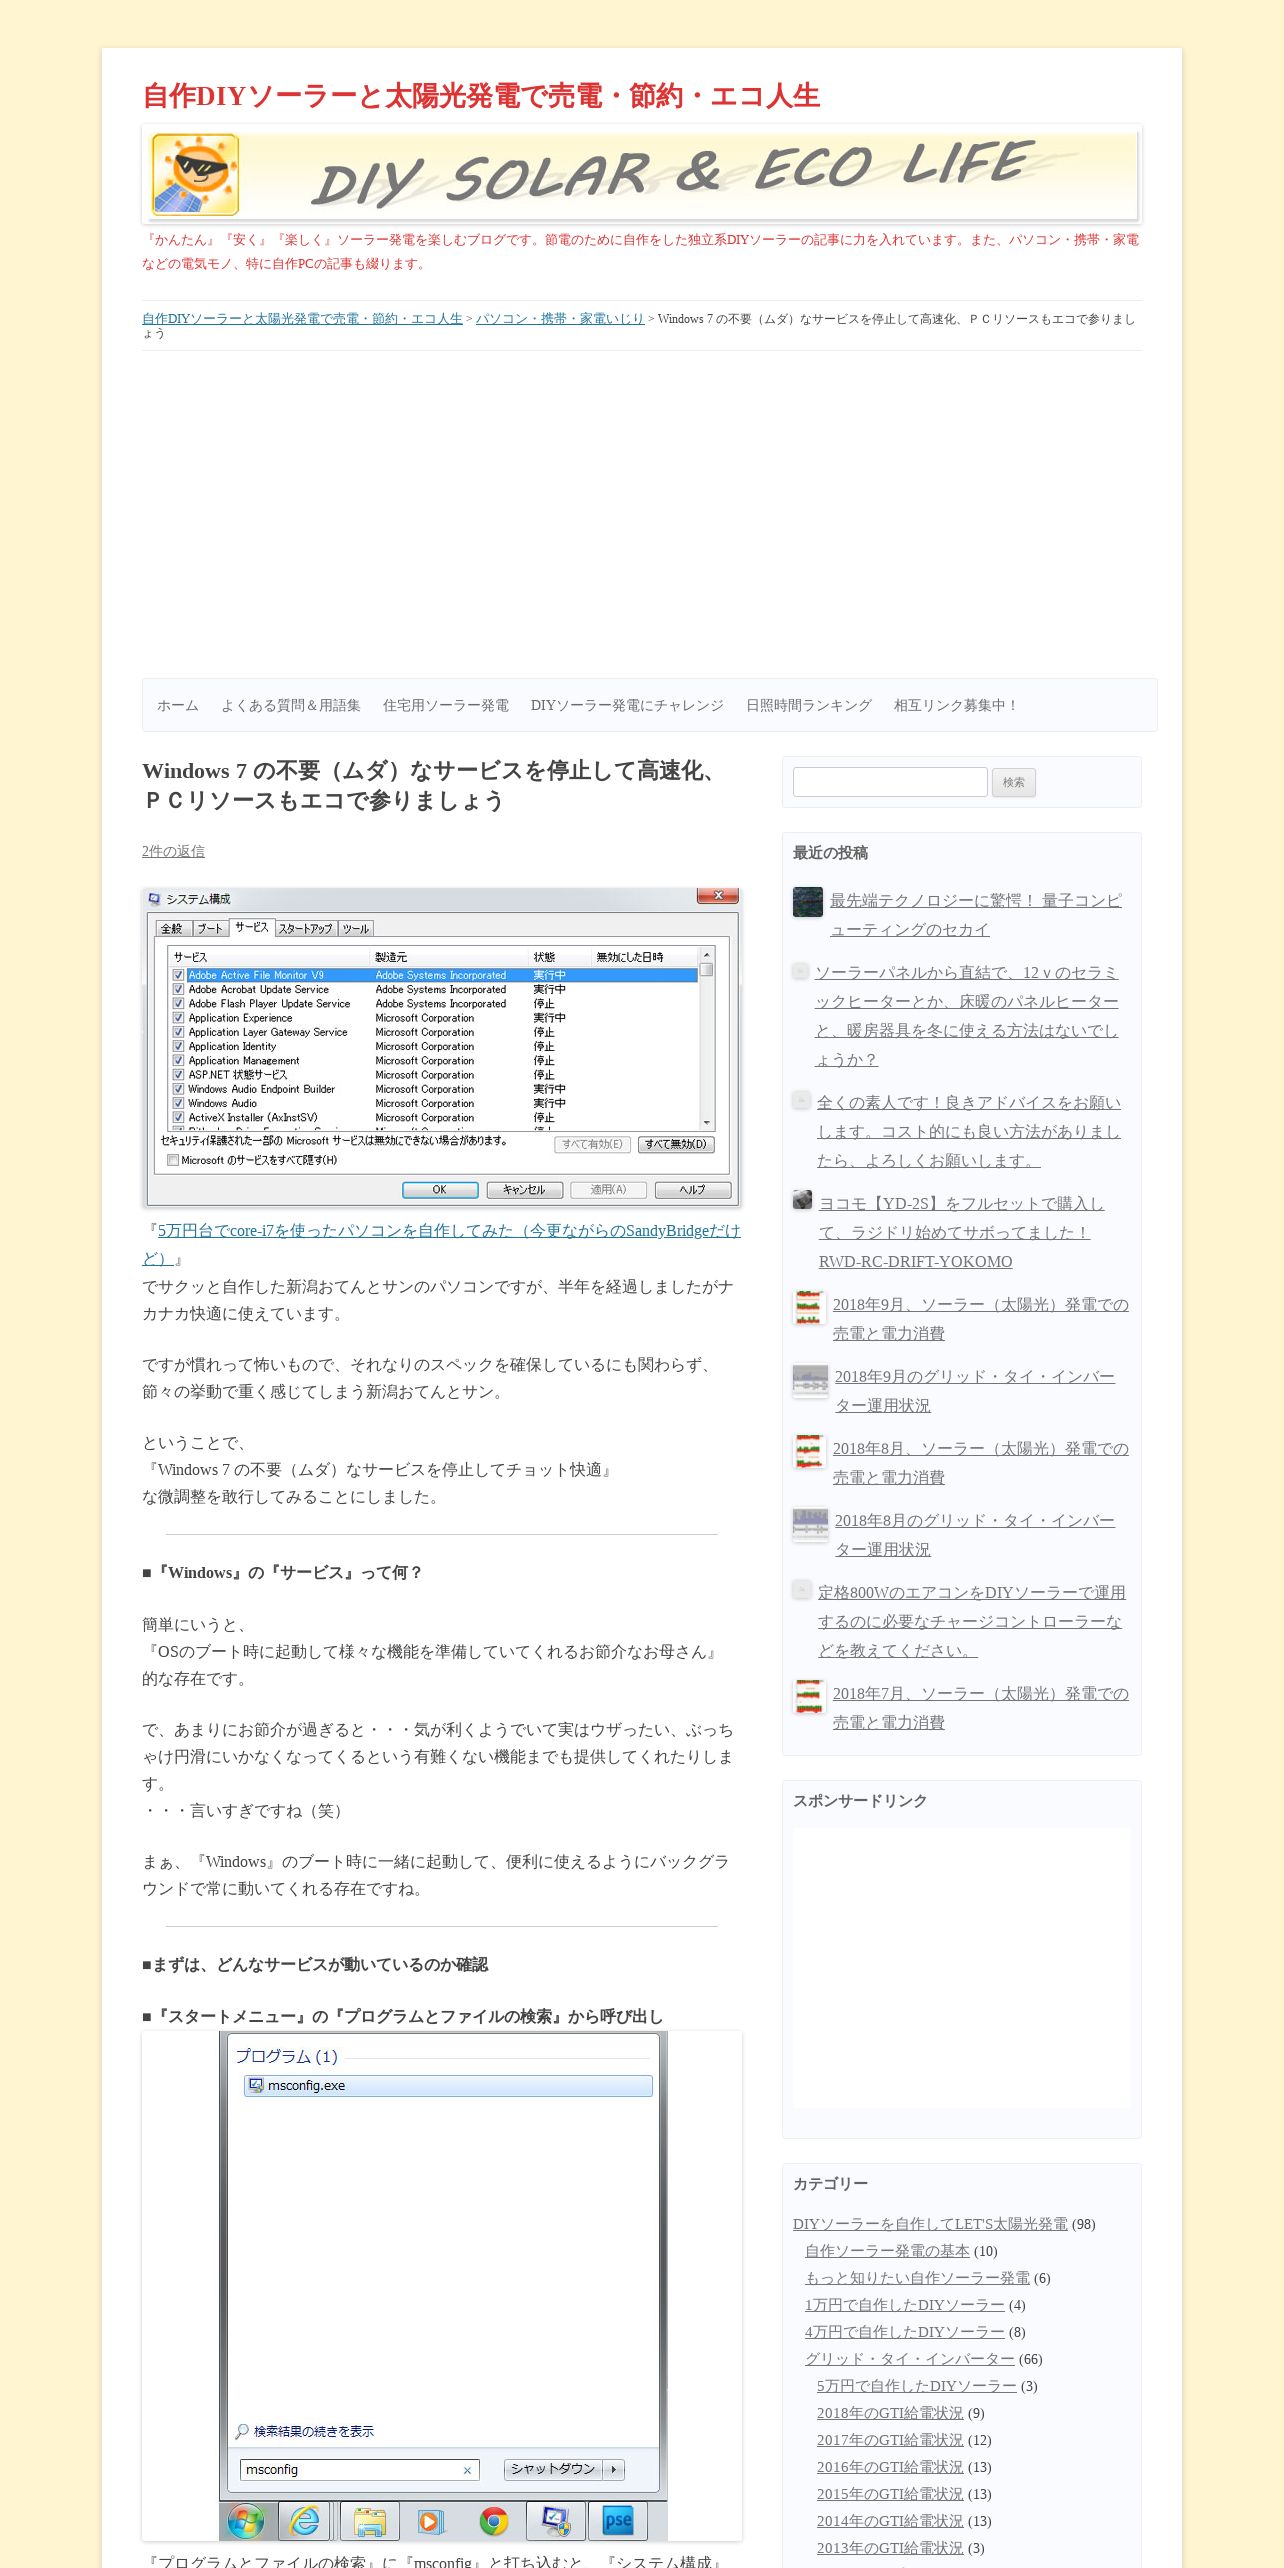This screenshot has height=2568, width=1284.
Task: Open category もっと知りたい自作ソーラー発電
Action: (917, 2278)
